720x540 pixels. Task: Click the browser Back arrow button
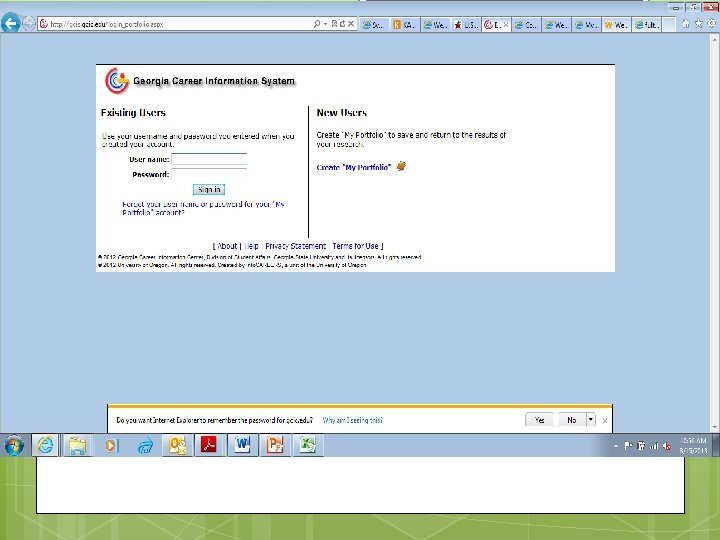tap(11, 23)
